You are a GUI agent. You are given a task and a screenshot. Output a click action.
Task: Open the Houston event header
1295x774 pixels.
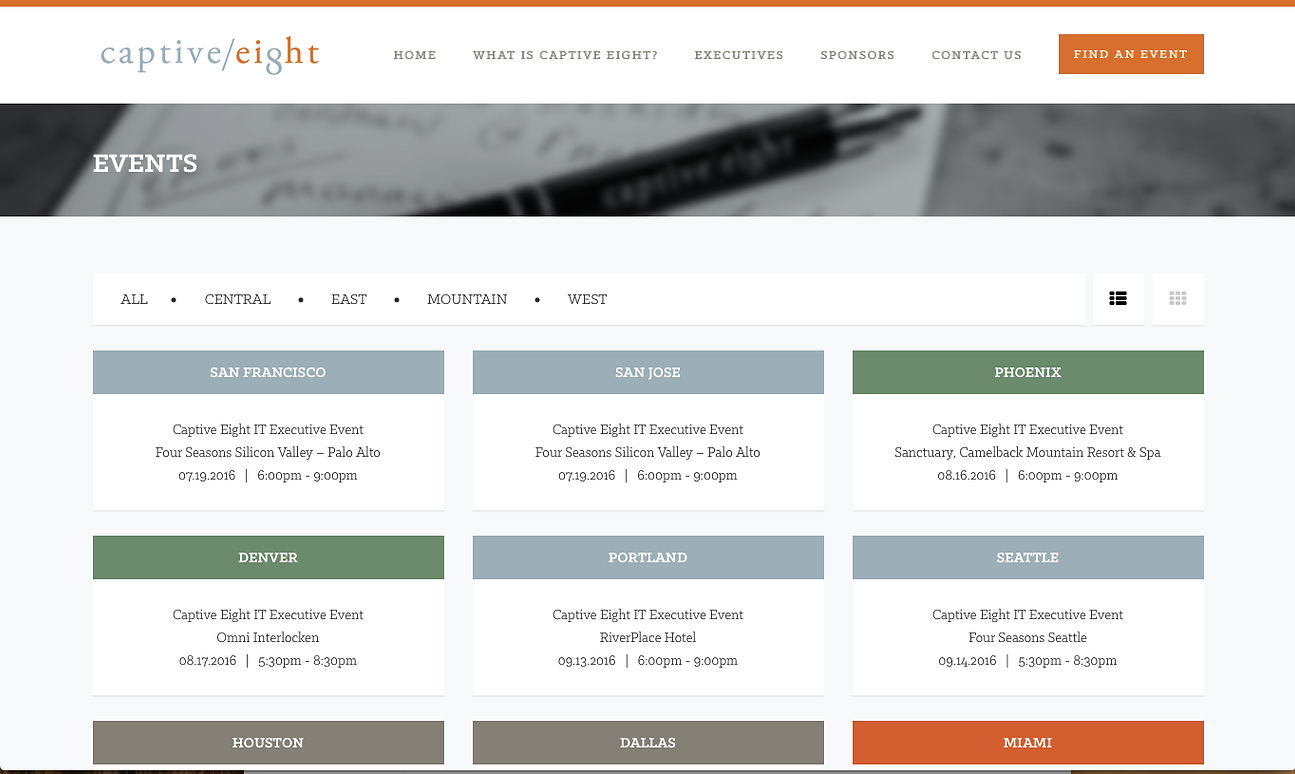pyautogui.click(x=268, y=743)
